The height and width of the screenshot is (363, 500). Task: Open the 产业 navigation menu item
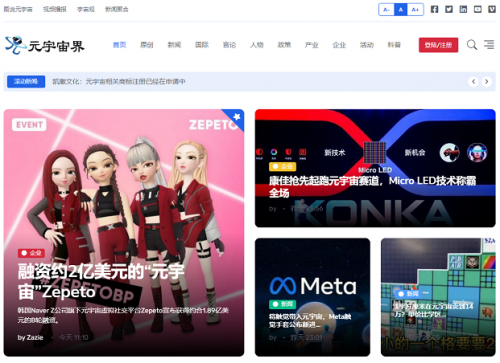coord(312,45)
